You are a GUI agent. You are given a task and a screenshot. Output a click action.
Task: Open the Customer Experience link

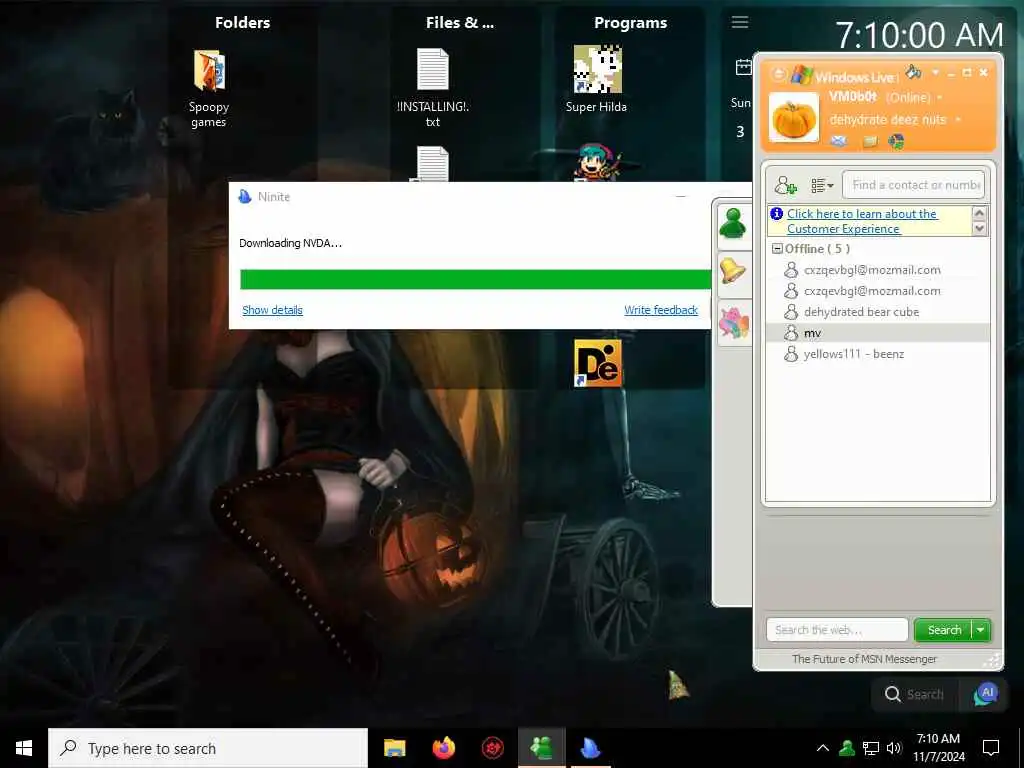pyautogui.click(x=862, y=221)
